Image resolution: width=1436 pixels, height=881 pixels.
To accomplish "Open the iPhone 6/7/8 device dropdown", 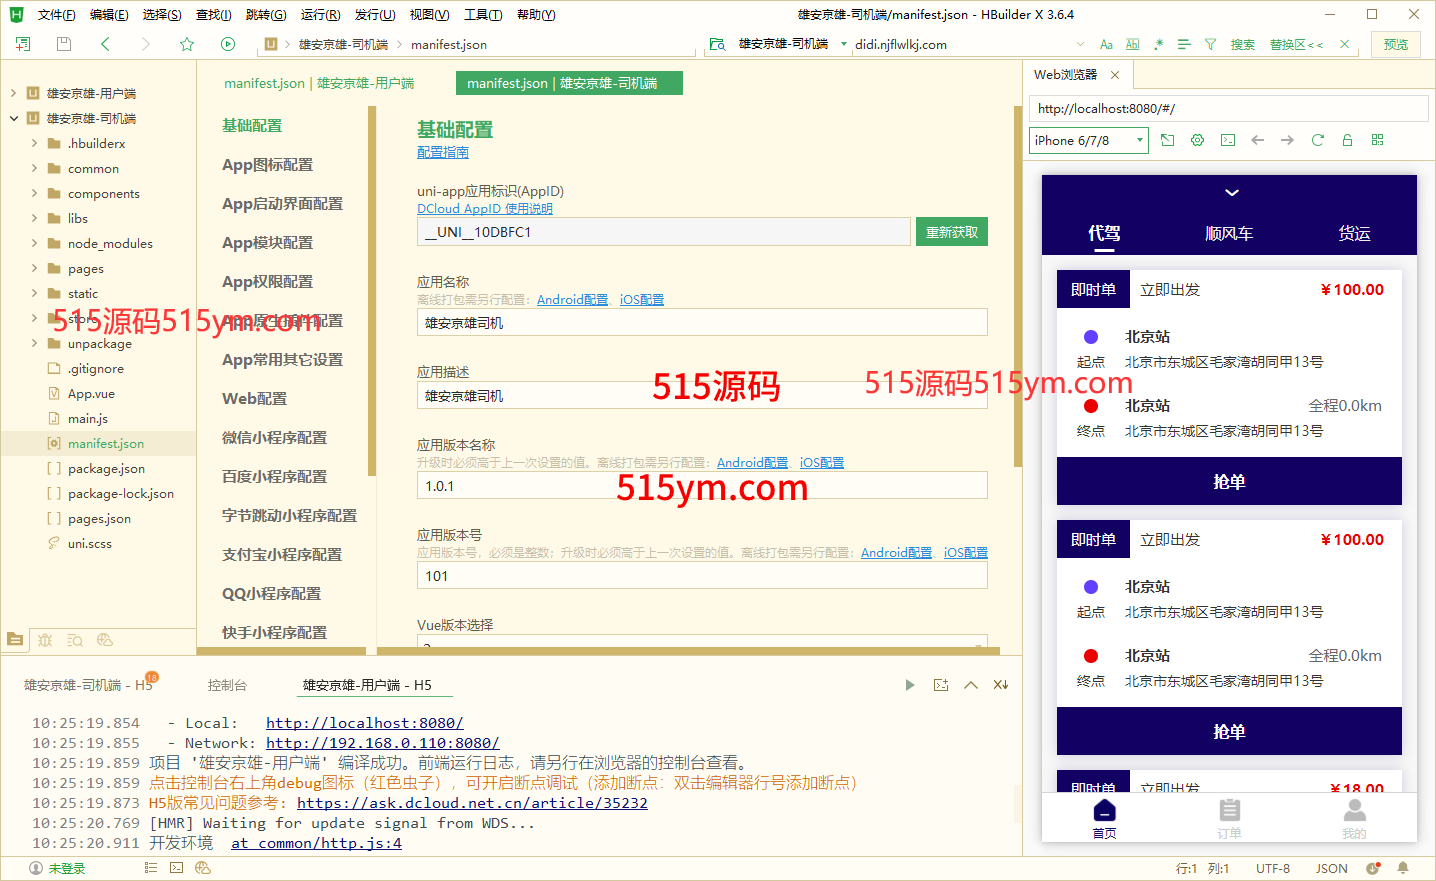I will (1088, 141).
